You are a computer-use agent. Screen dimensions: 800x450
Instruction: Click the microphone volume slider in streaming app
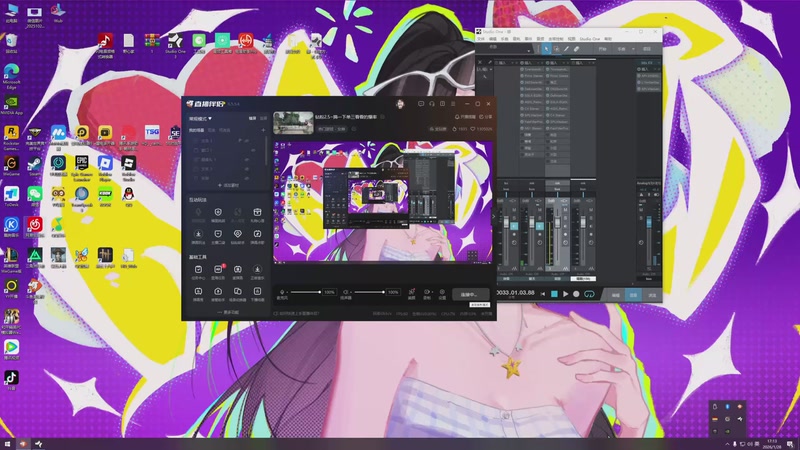[x=306, y=292]
